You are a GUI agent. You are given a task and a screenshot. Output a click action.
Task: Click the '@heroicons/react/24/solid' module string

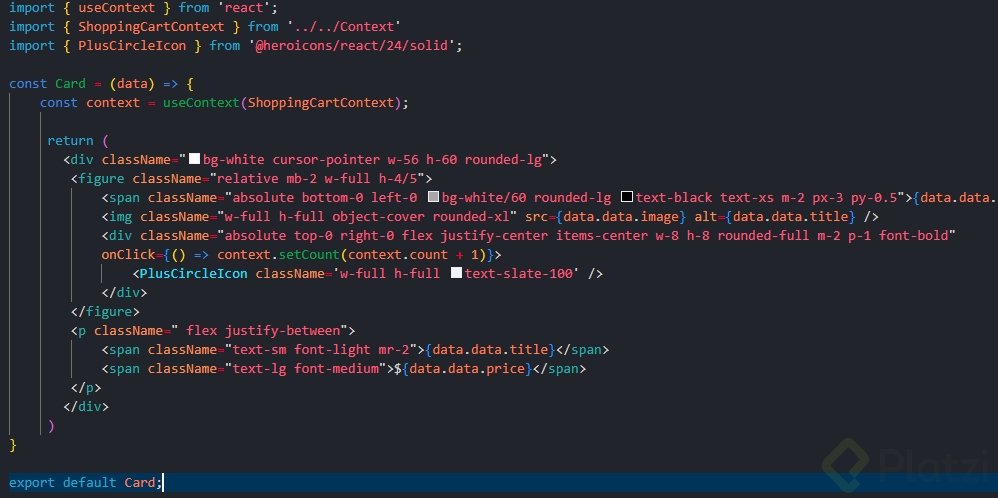click(x=351, y=46)
